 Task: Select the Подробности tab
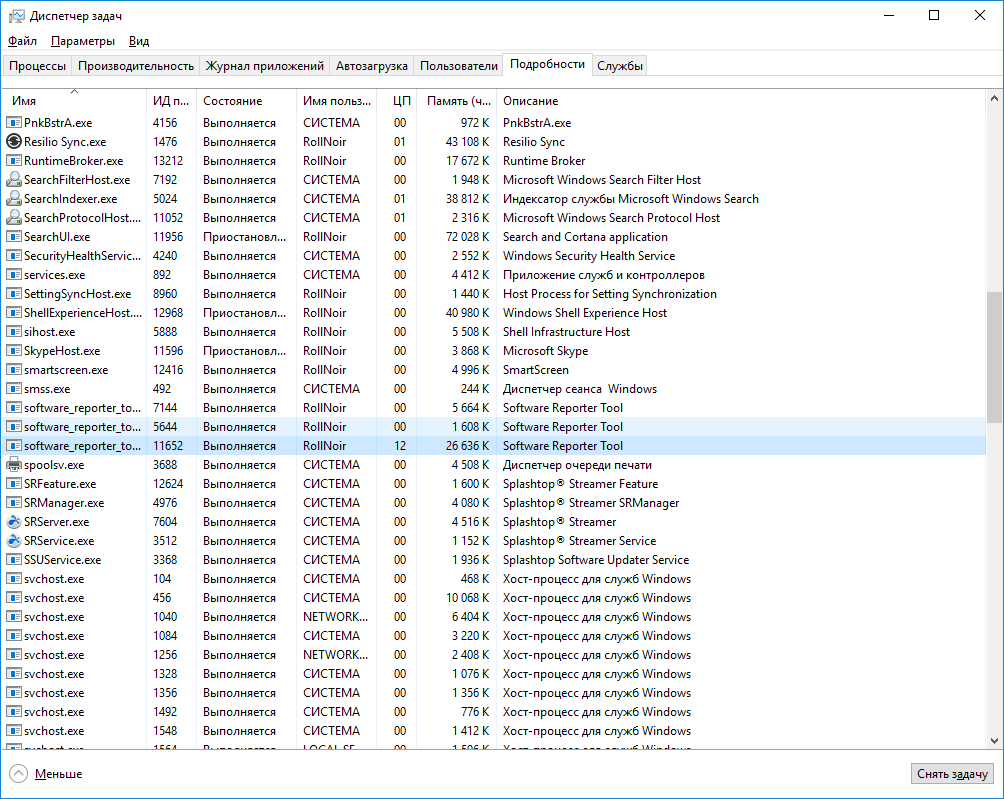click(547, 64)
